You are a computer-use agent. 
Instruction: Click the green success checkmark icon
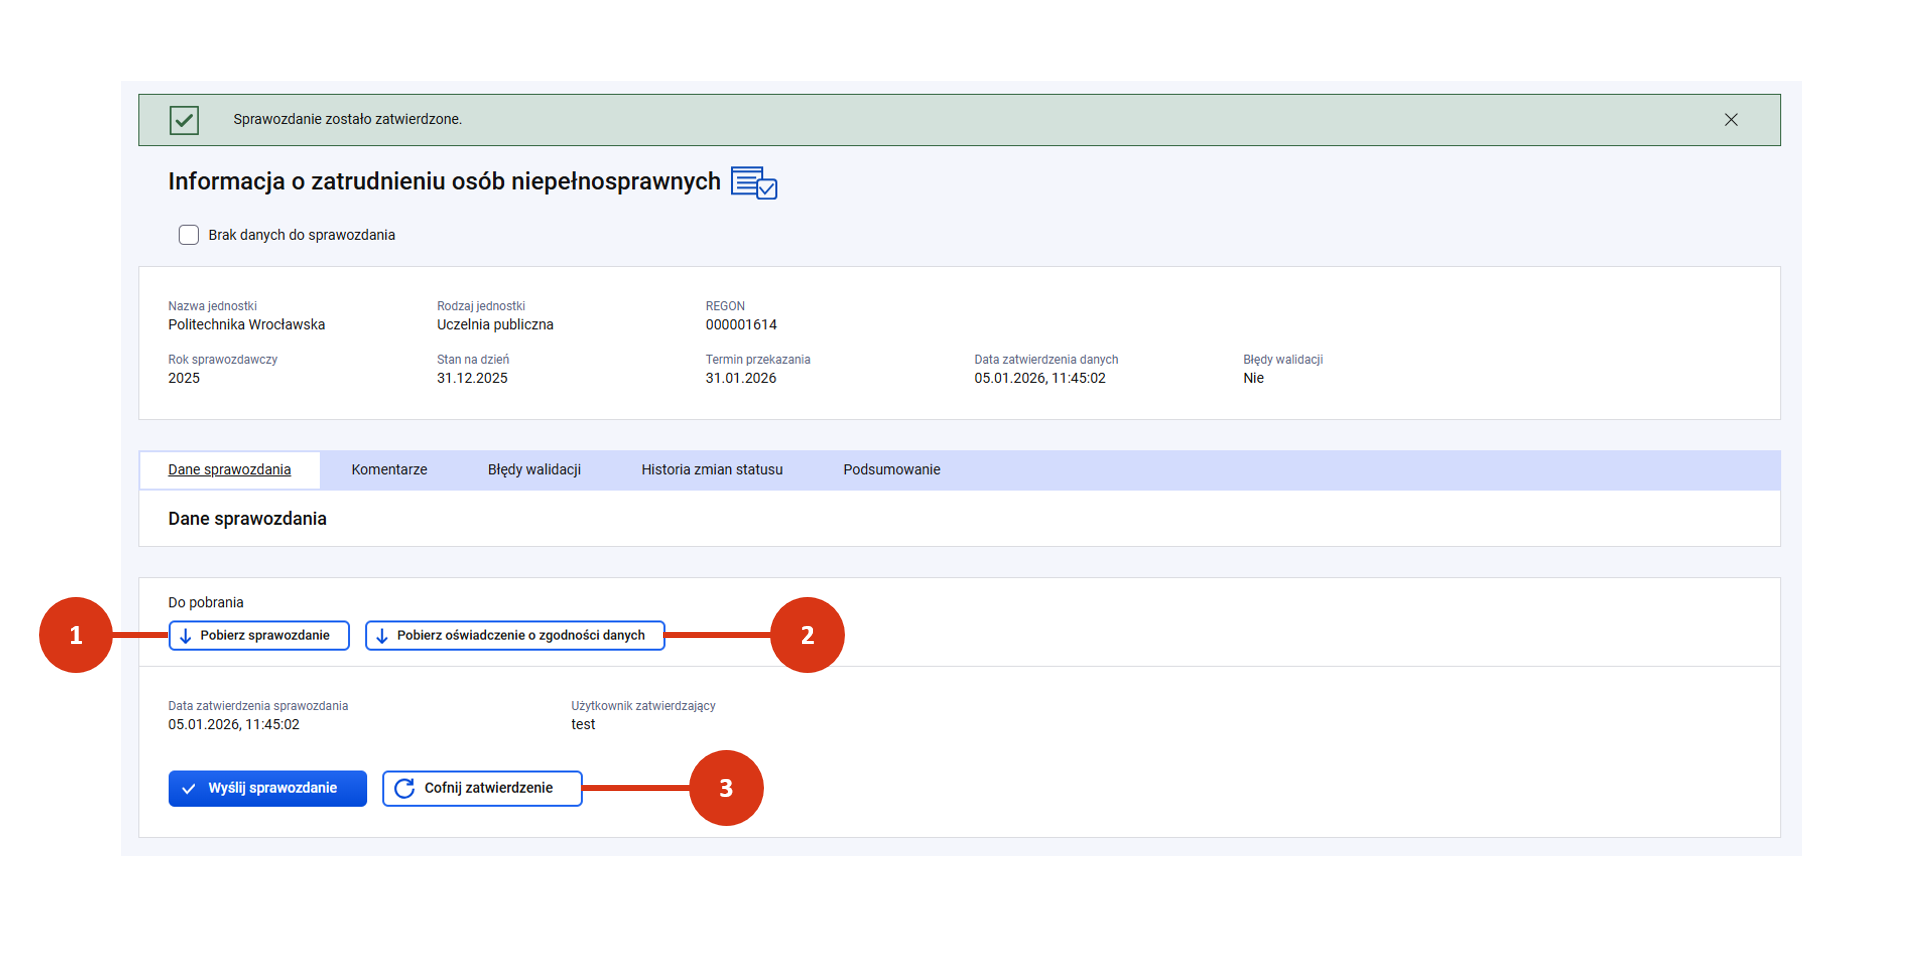pos(184,120)
